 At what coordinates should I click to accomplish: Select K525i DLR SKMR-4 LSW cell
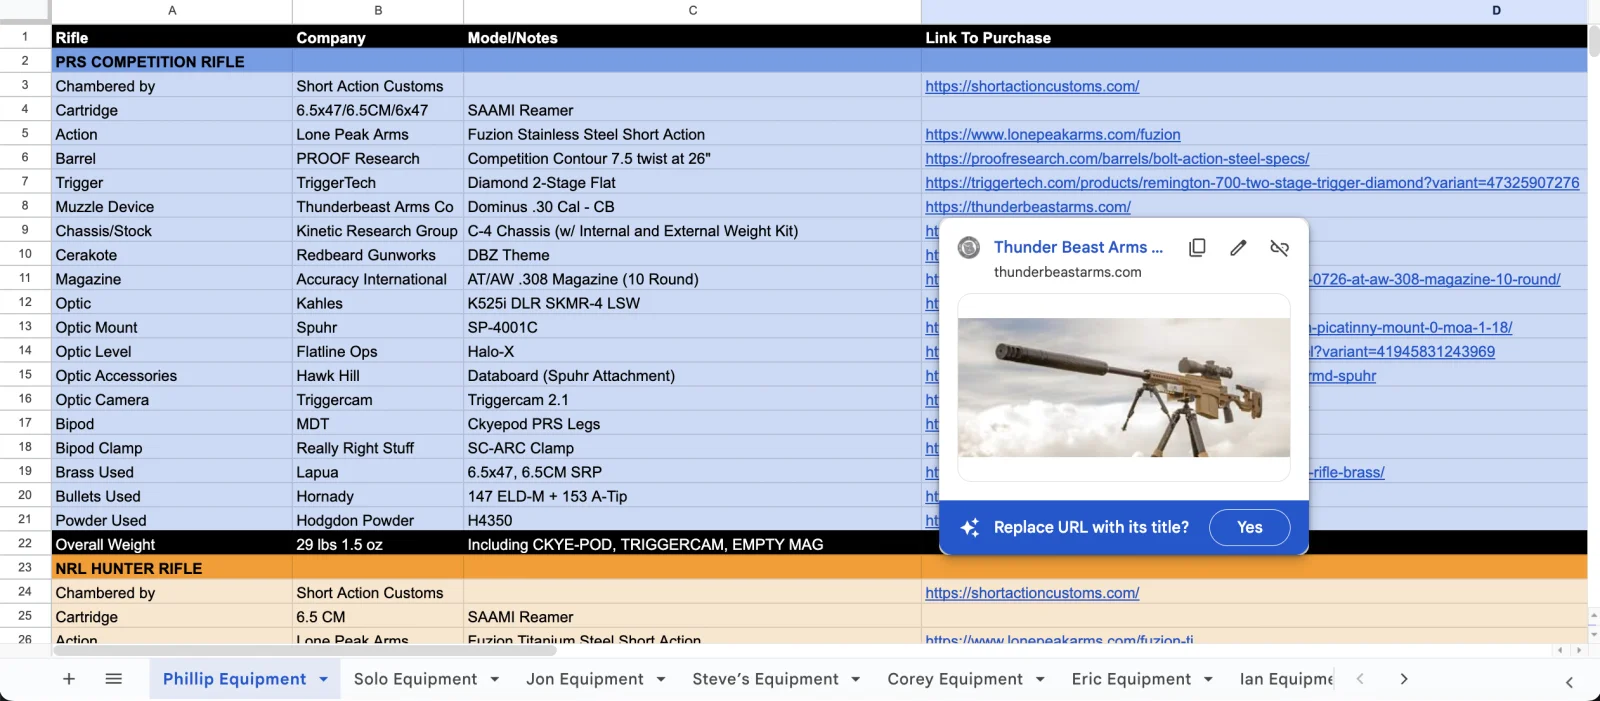click(692, 303)
